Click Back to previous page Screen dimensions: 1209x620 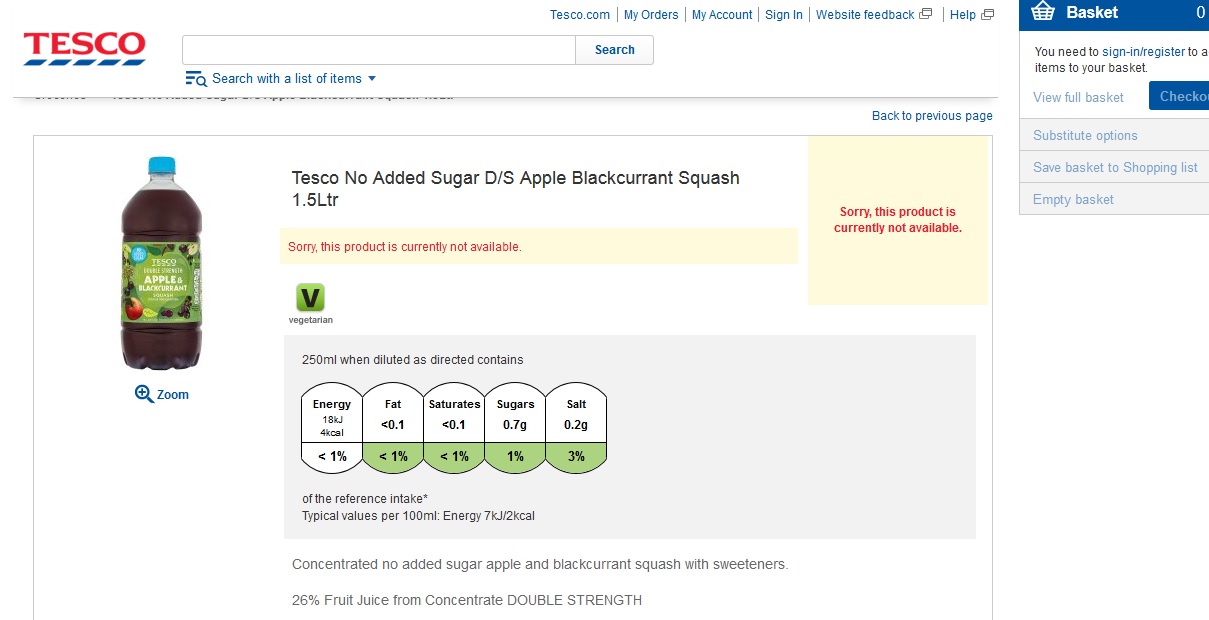pyautogui.click(x=932, y=116)
